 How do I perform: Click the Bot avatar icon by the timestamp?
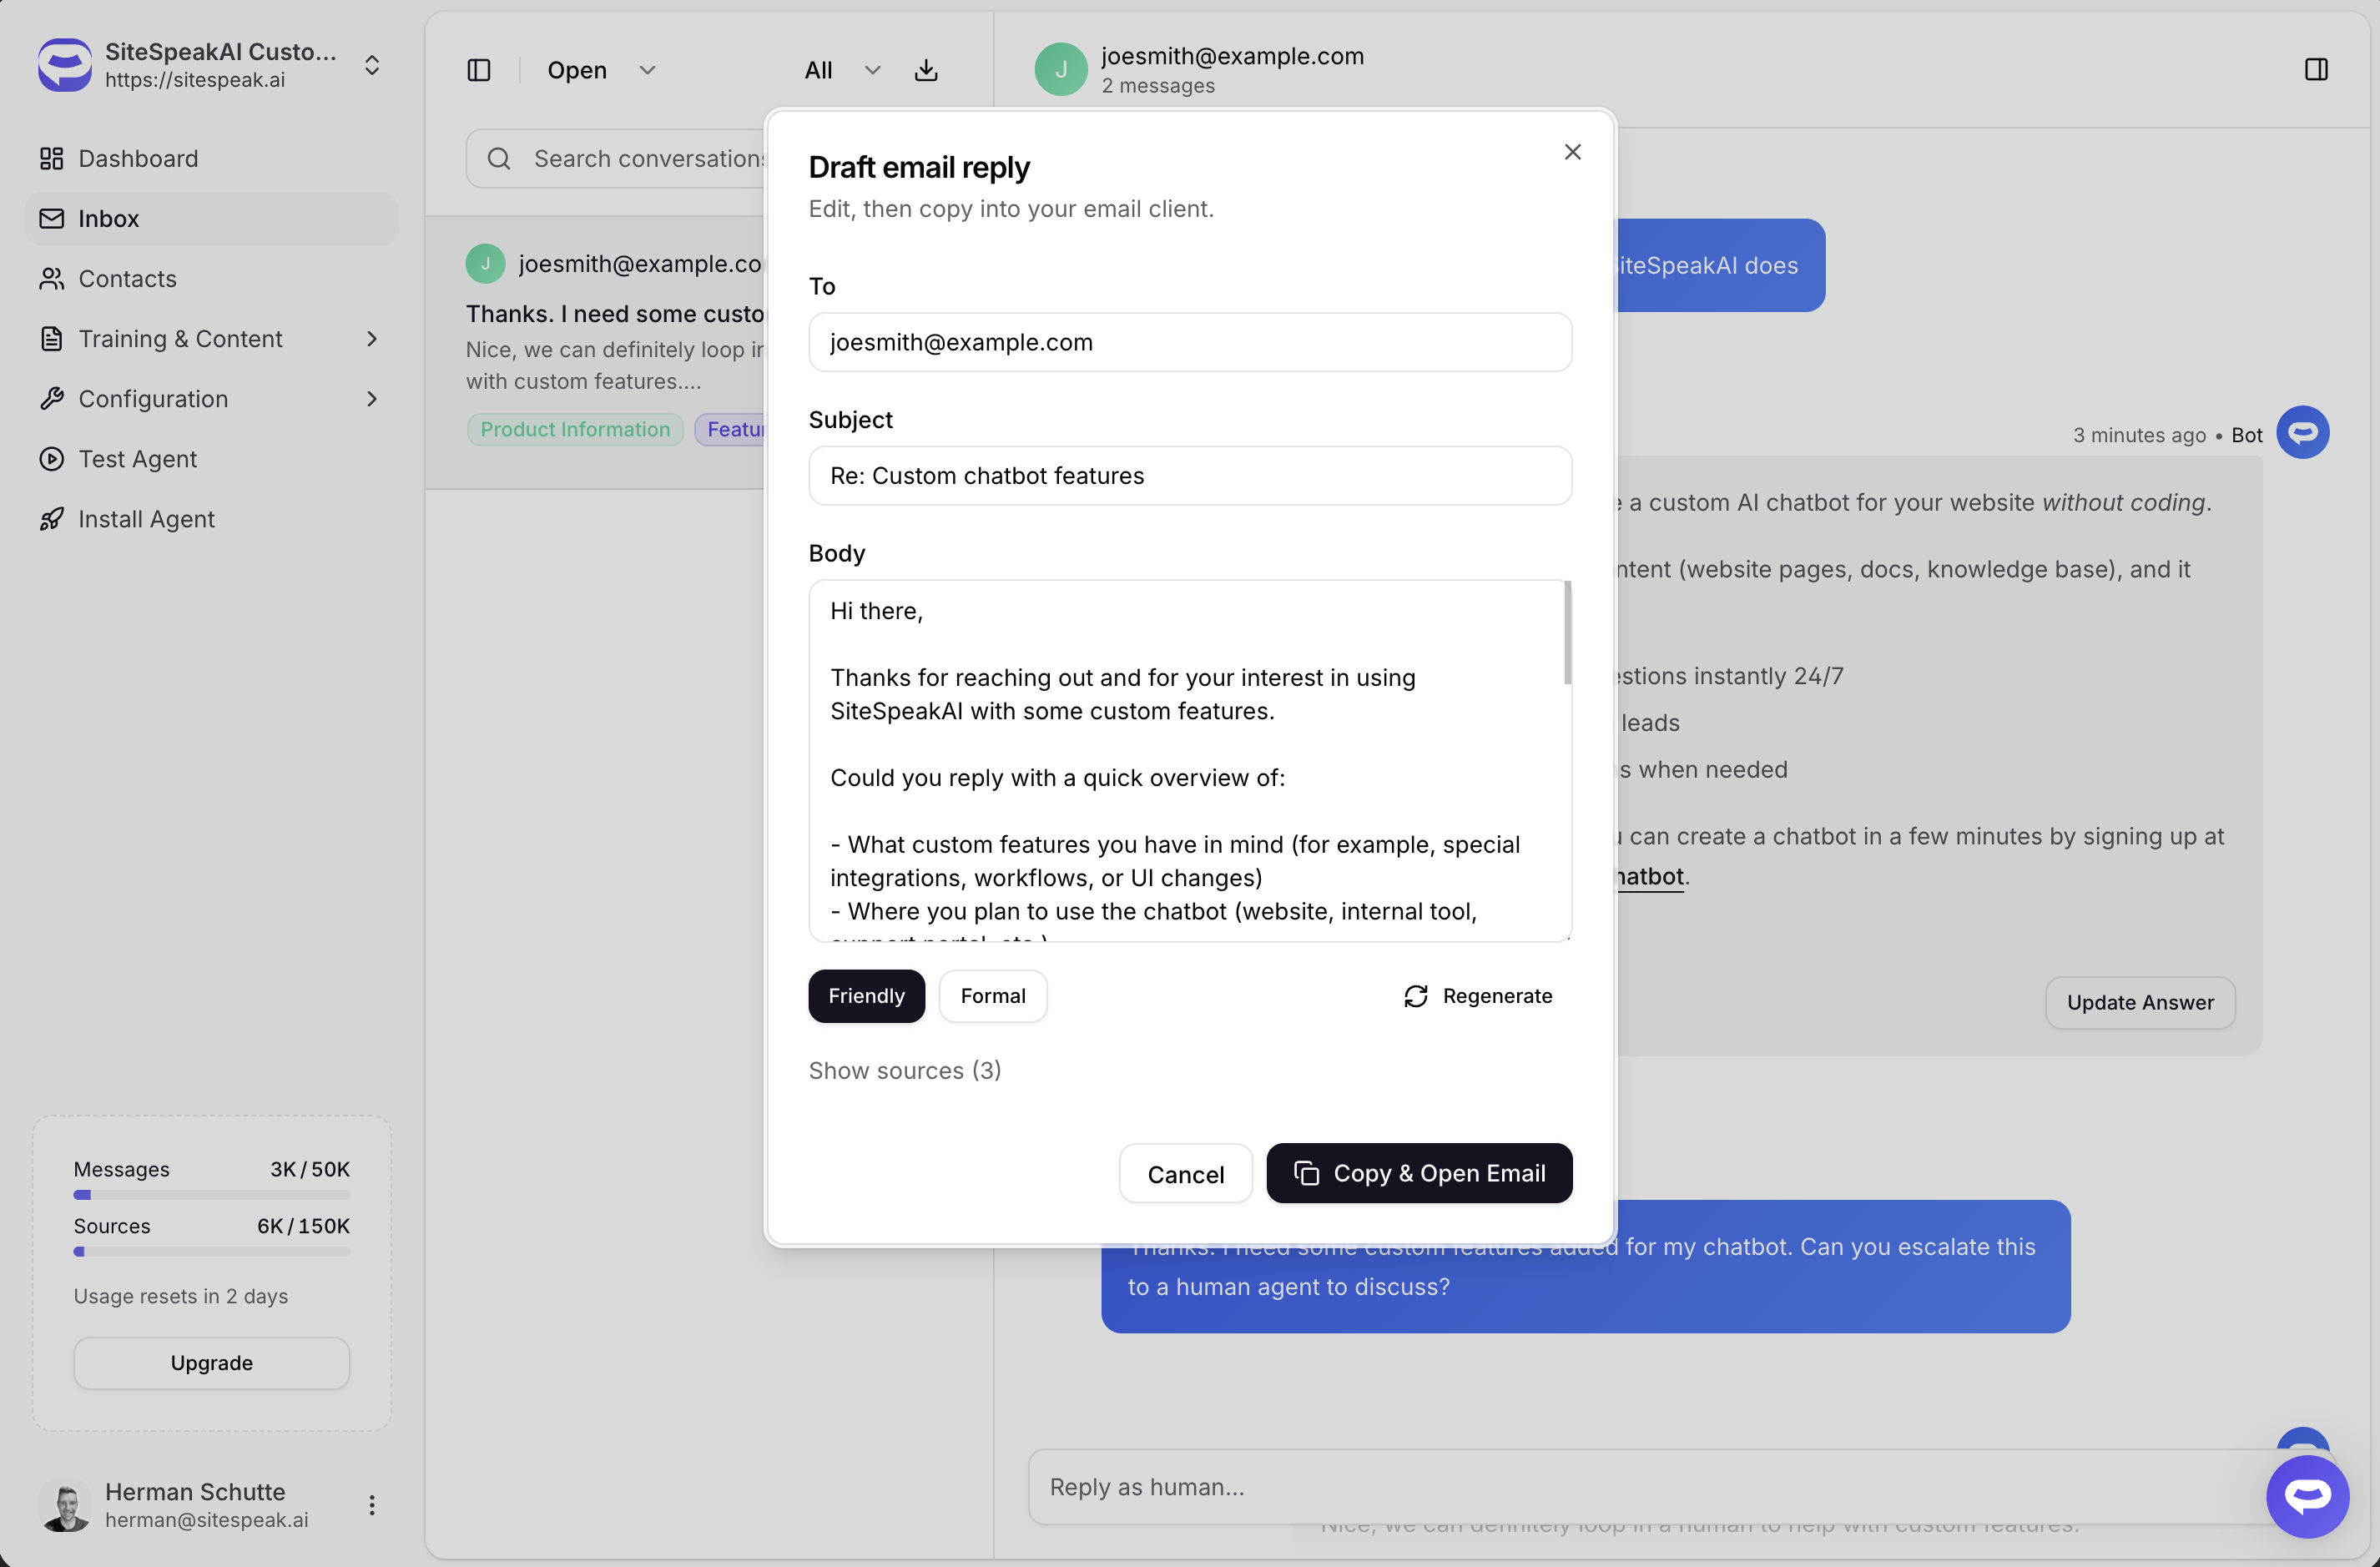(2302, 432)
